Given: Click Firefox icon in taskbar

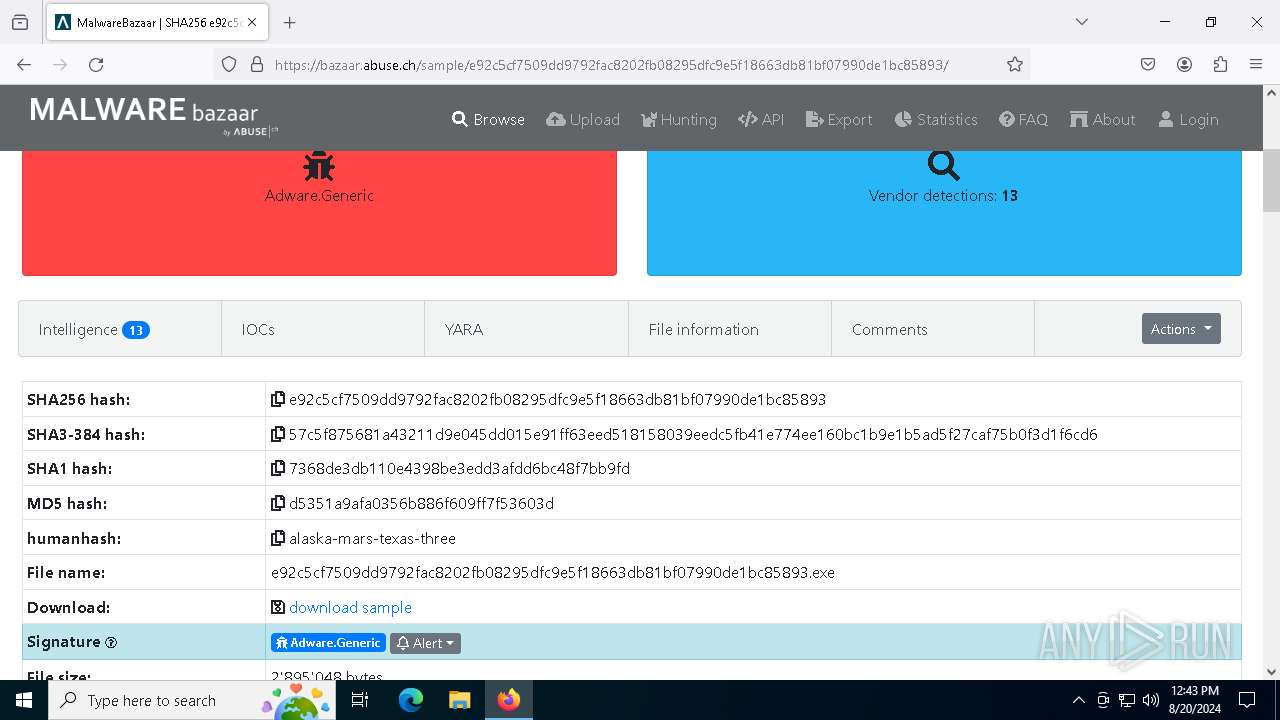Looking at the screenshot, I should pyautogui.click(x=509, y=700).
